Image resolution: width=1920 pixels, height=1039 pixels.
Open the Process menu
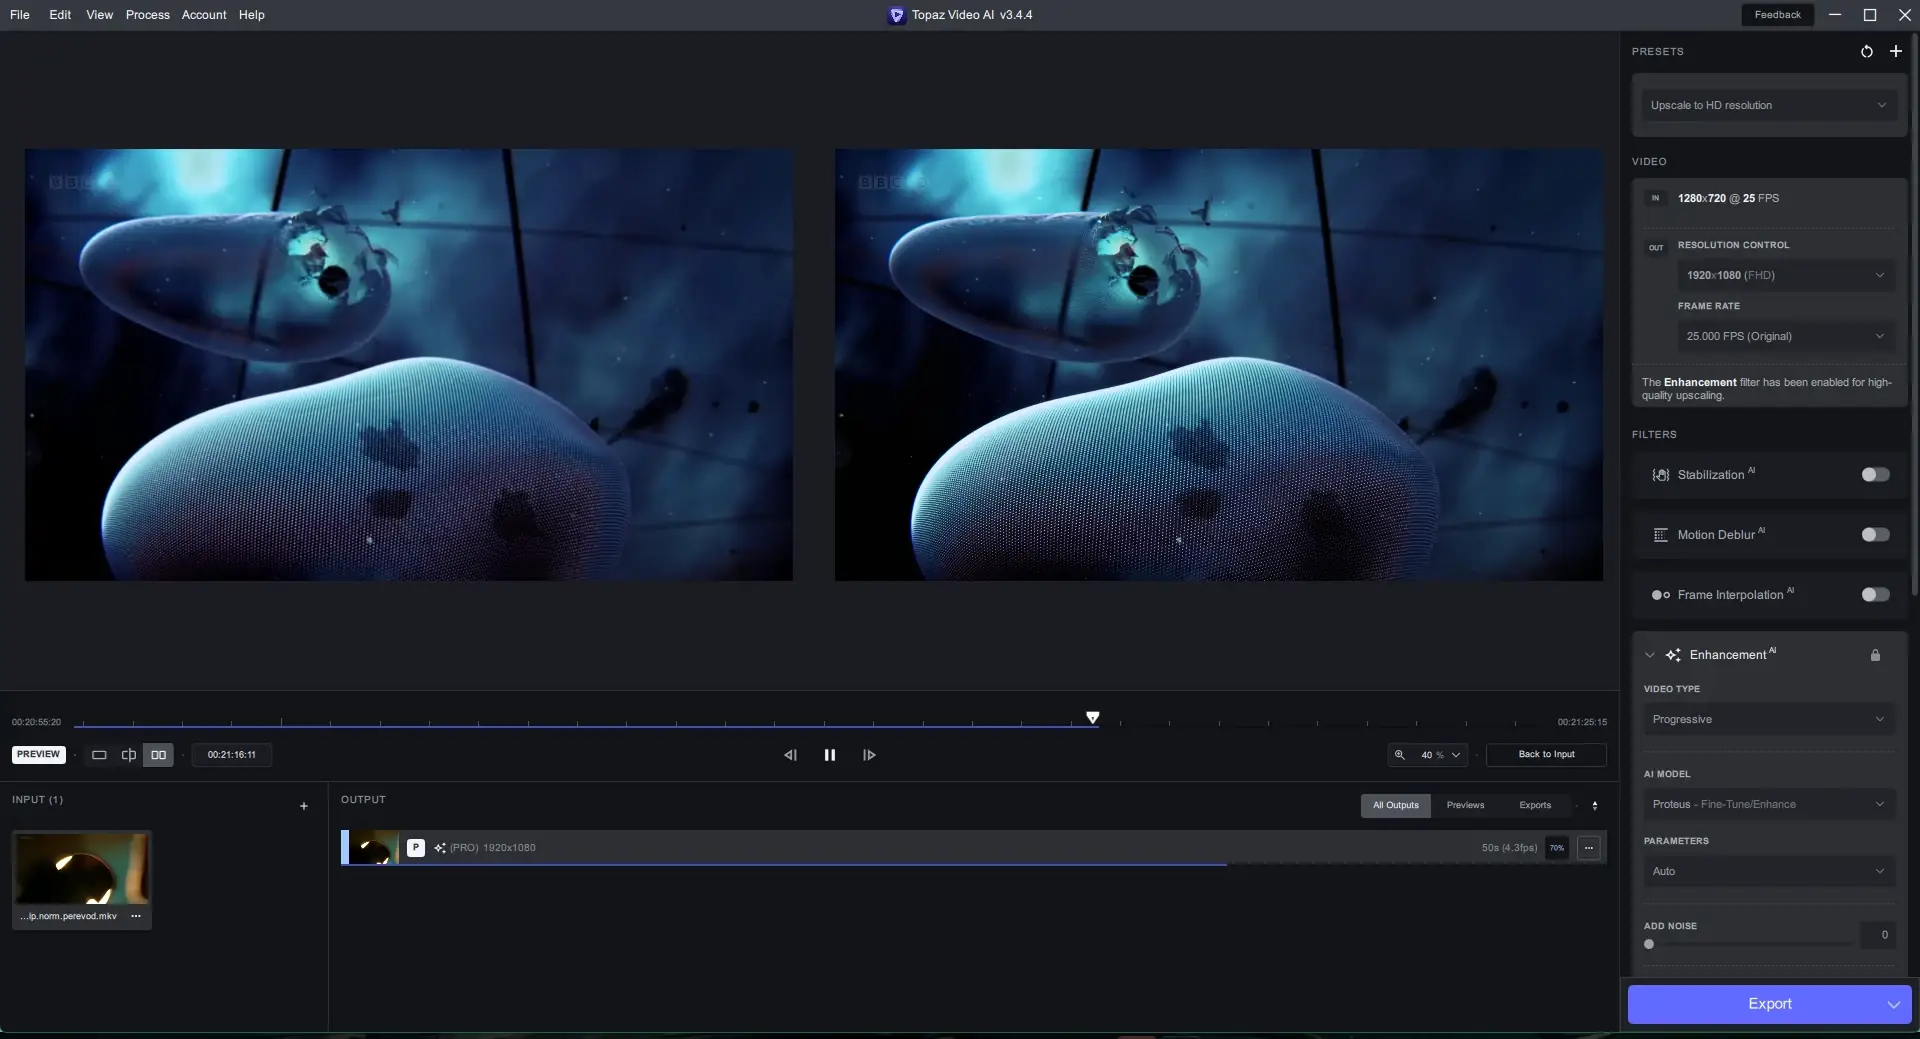147,15
